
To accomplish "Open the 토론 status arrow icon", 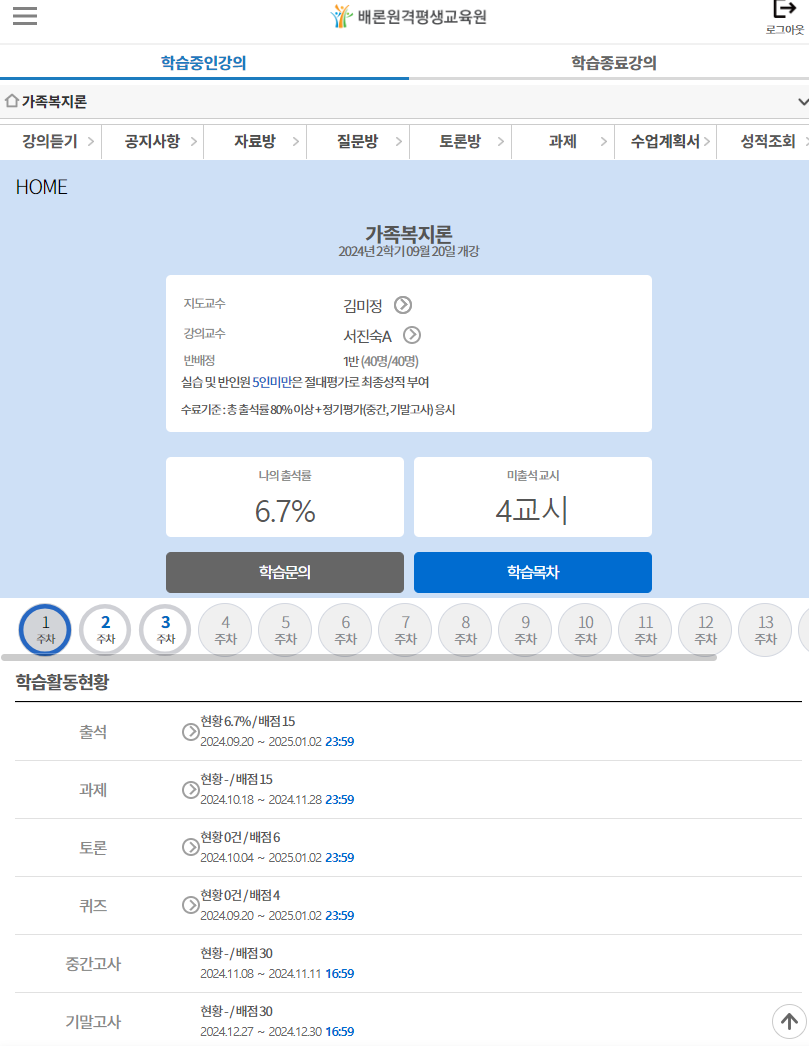I will (190, 848).
